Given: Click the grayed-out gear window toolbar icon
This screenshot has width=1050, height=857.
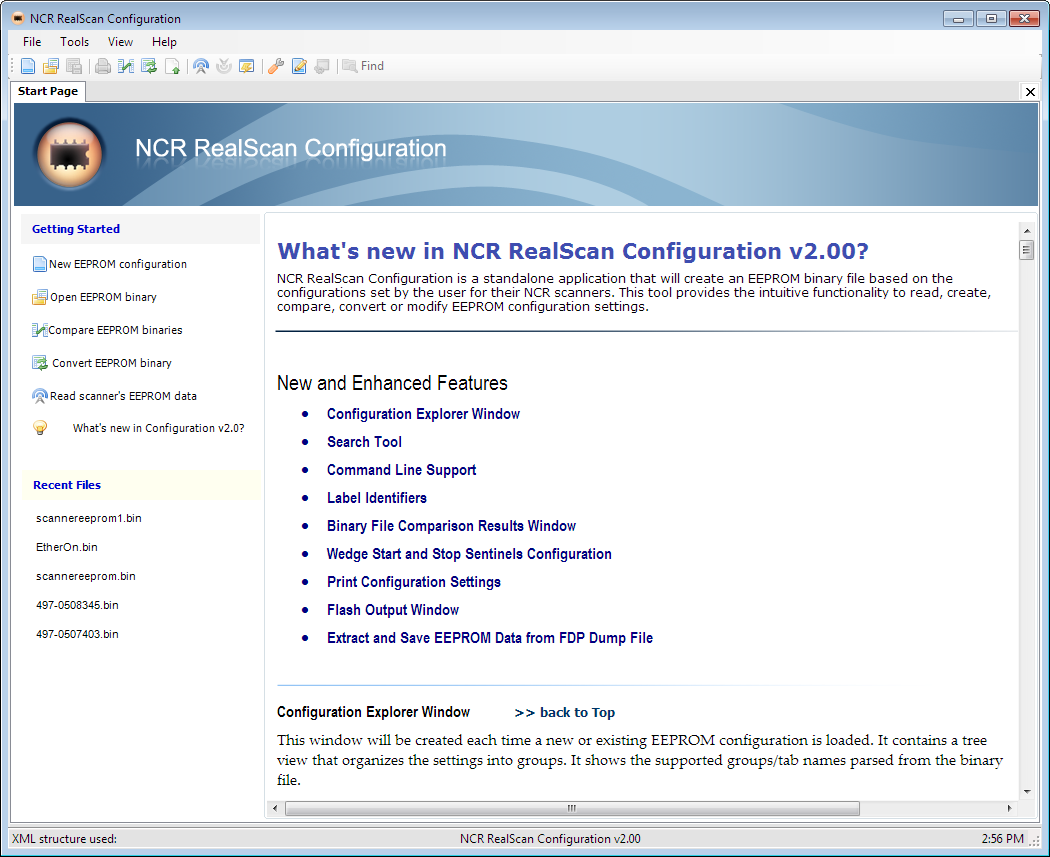Looking at the screenshot, I should point(322,66).
